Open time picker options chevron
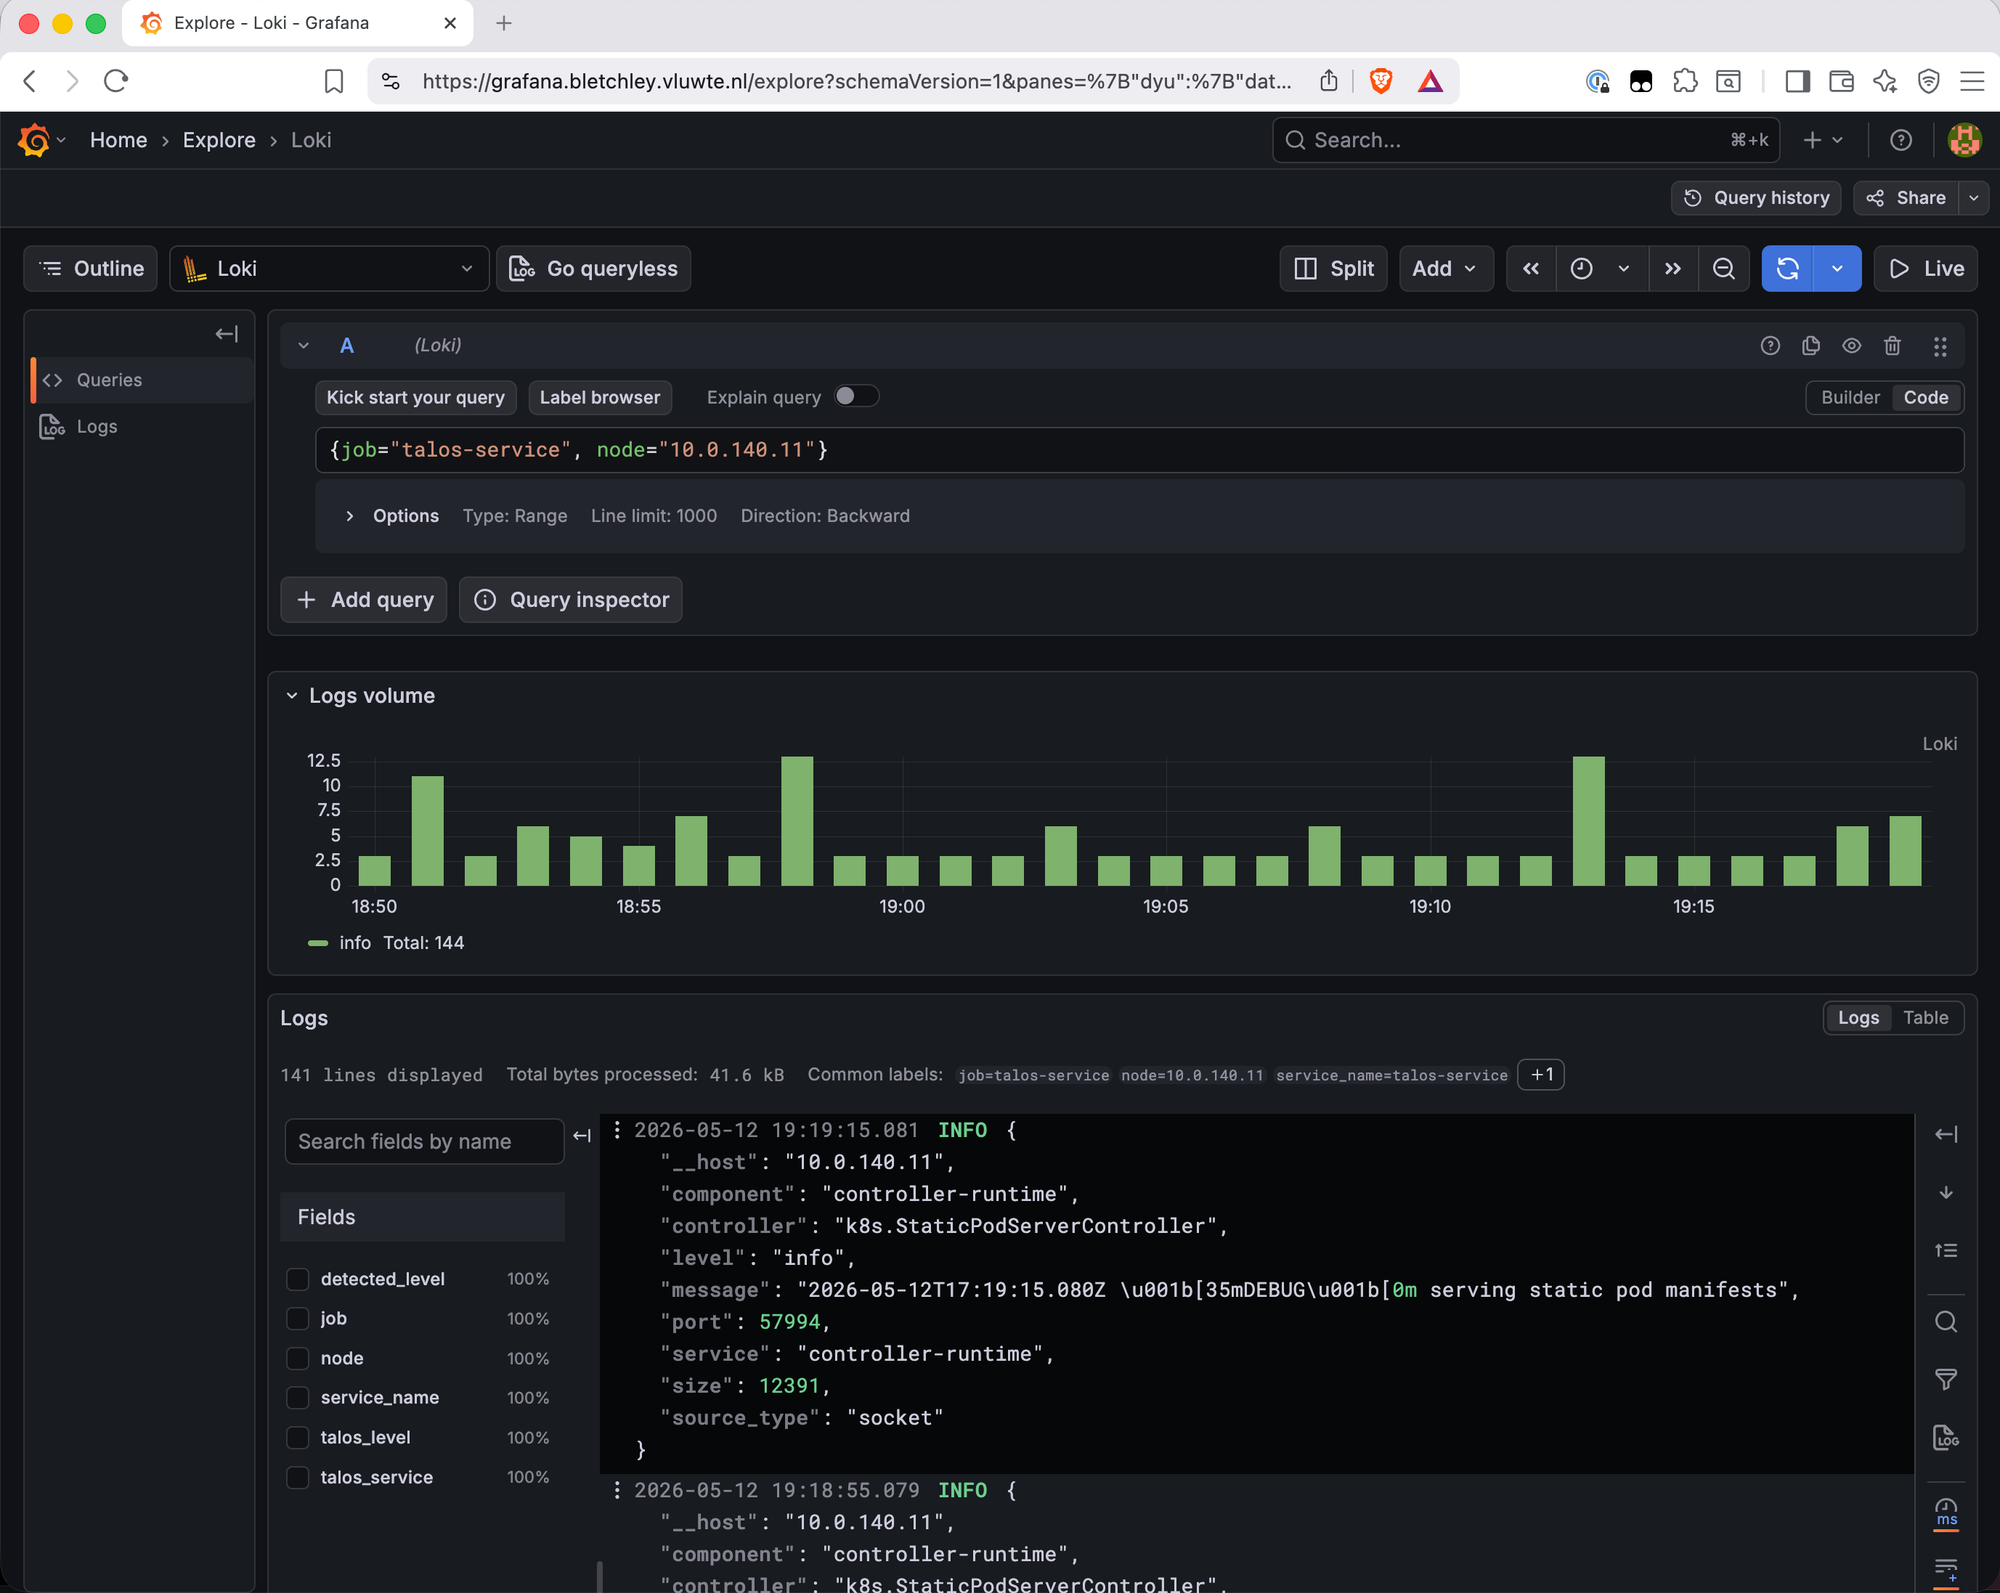 click(1624, 269)
